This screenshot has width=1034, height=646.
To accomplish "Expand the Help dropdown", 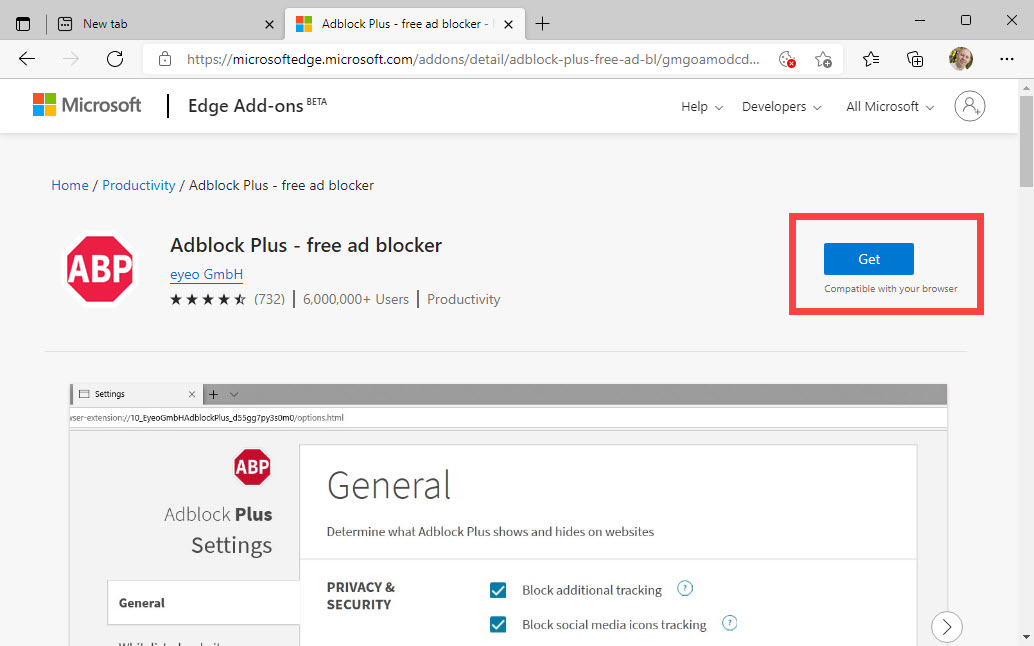I will [701, 107].
